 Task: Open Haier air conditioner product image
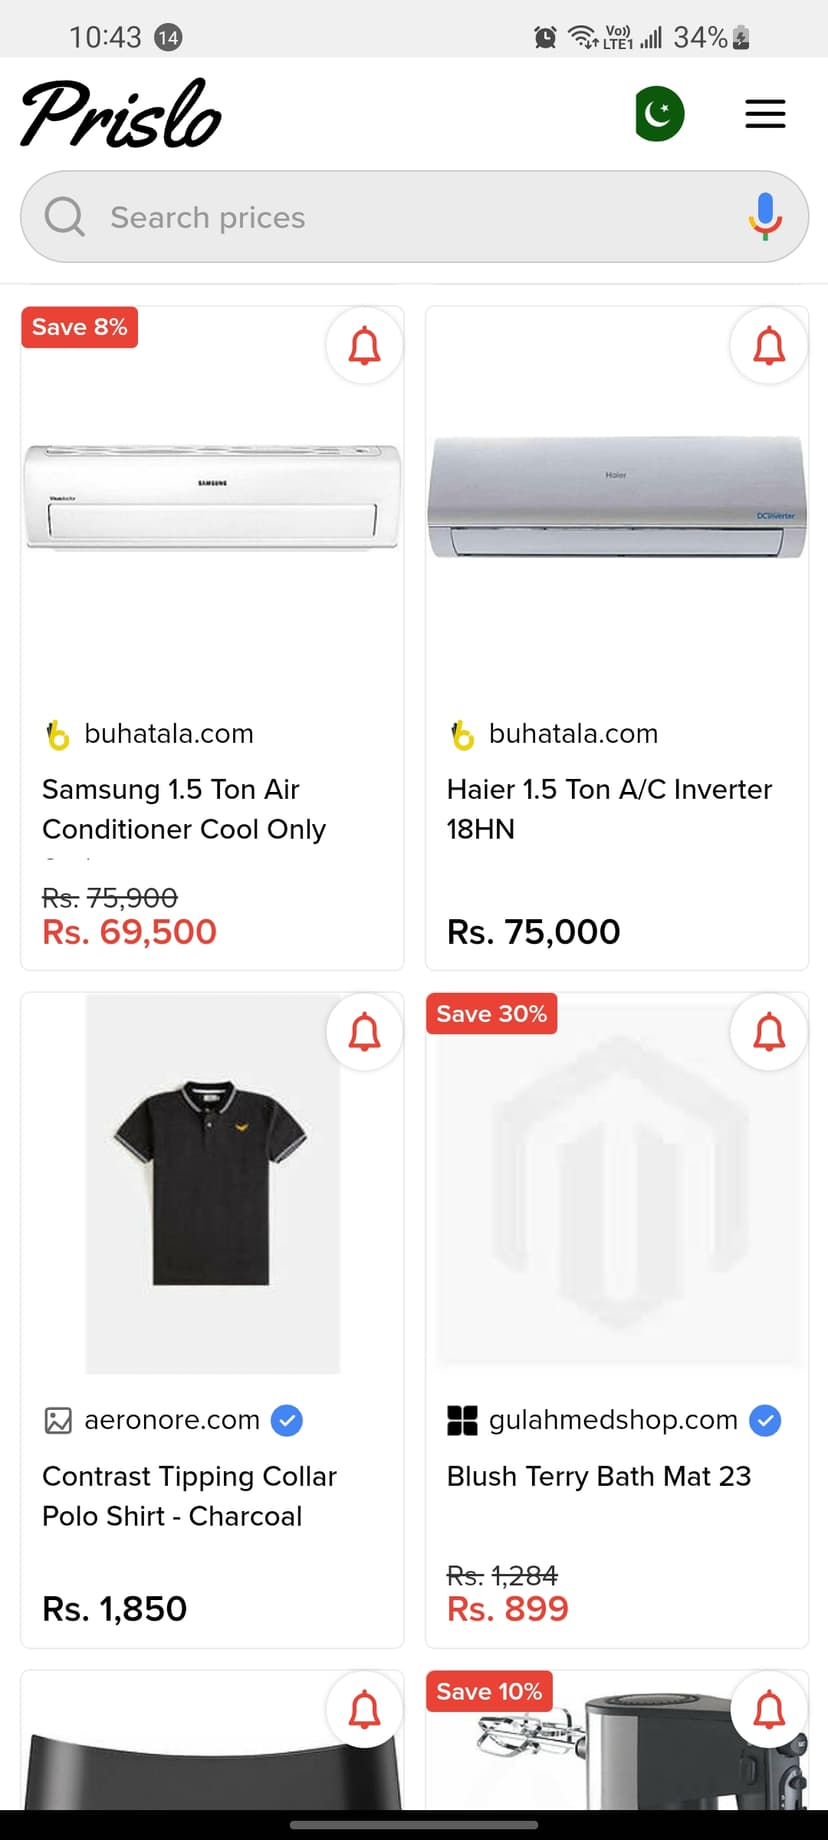(x=617, y=498)
